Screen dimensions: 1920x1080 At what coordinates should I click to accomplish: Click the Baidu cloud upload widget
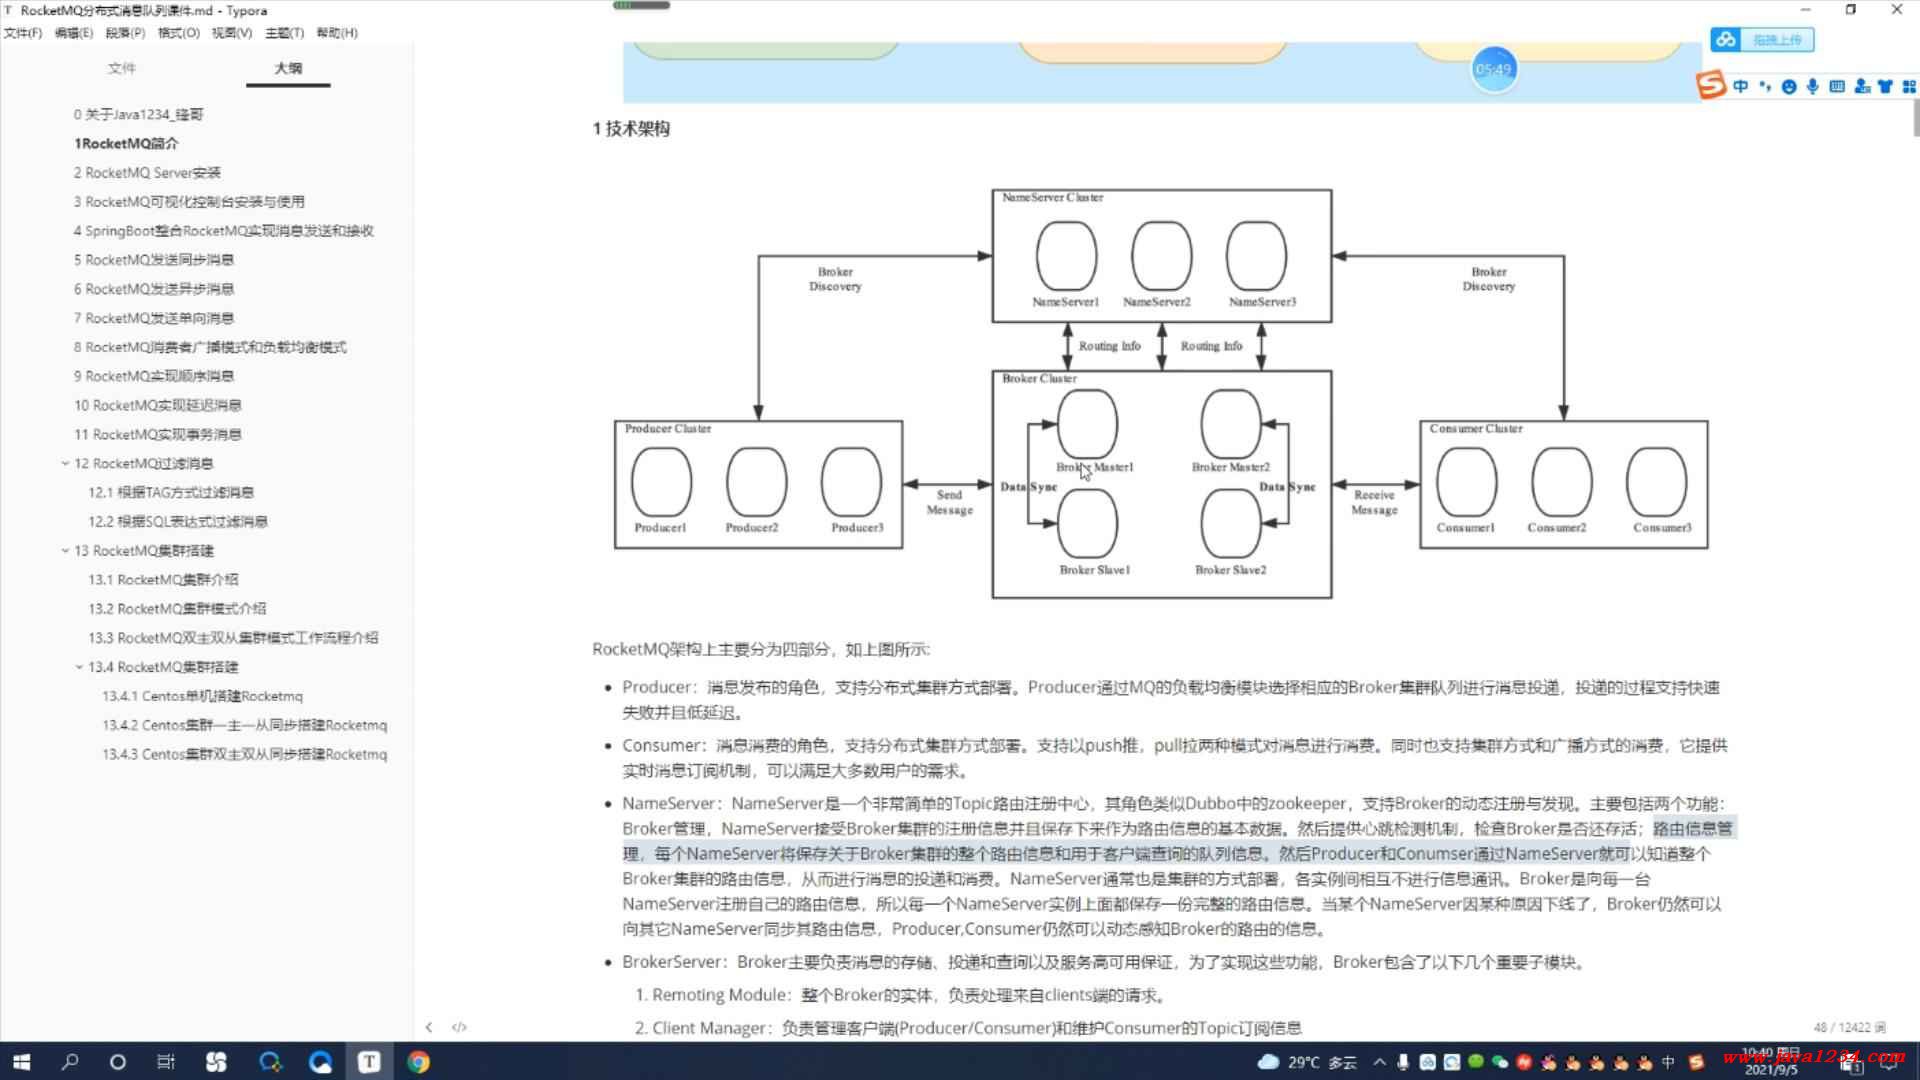[1762, 39]
